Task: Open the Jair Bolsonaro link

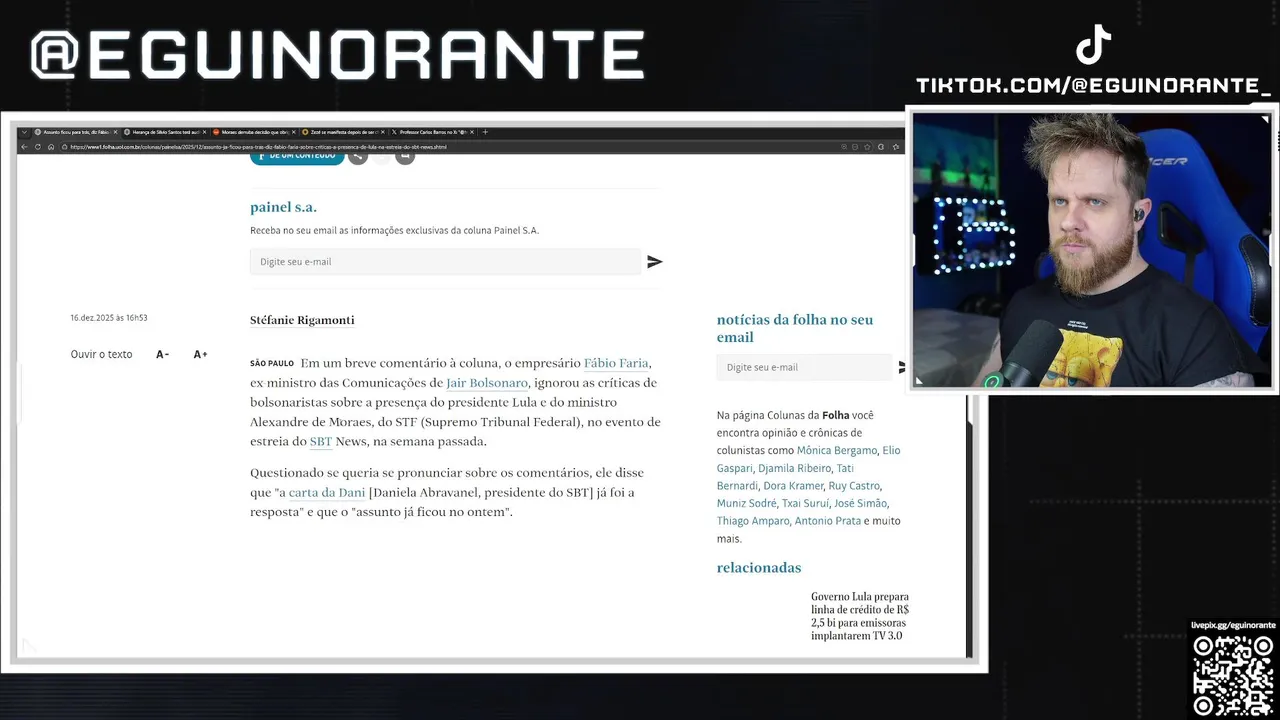Action: coord(487,383)
